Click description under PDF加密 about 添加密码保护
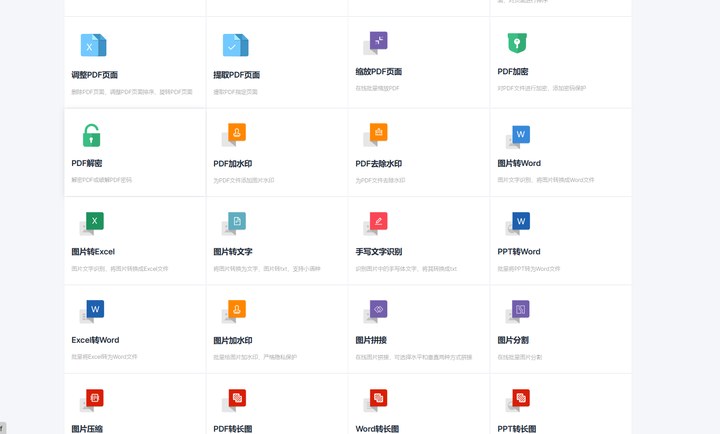Screen dimensions: 720x434 [542, 88]
